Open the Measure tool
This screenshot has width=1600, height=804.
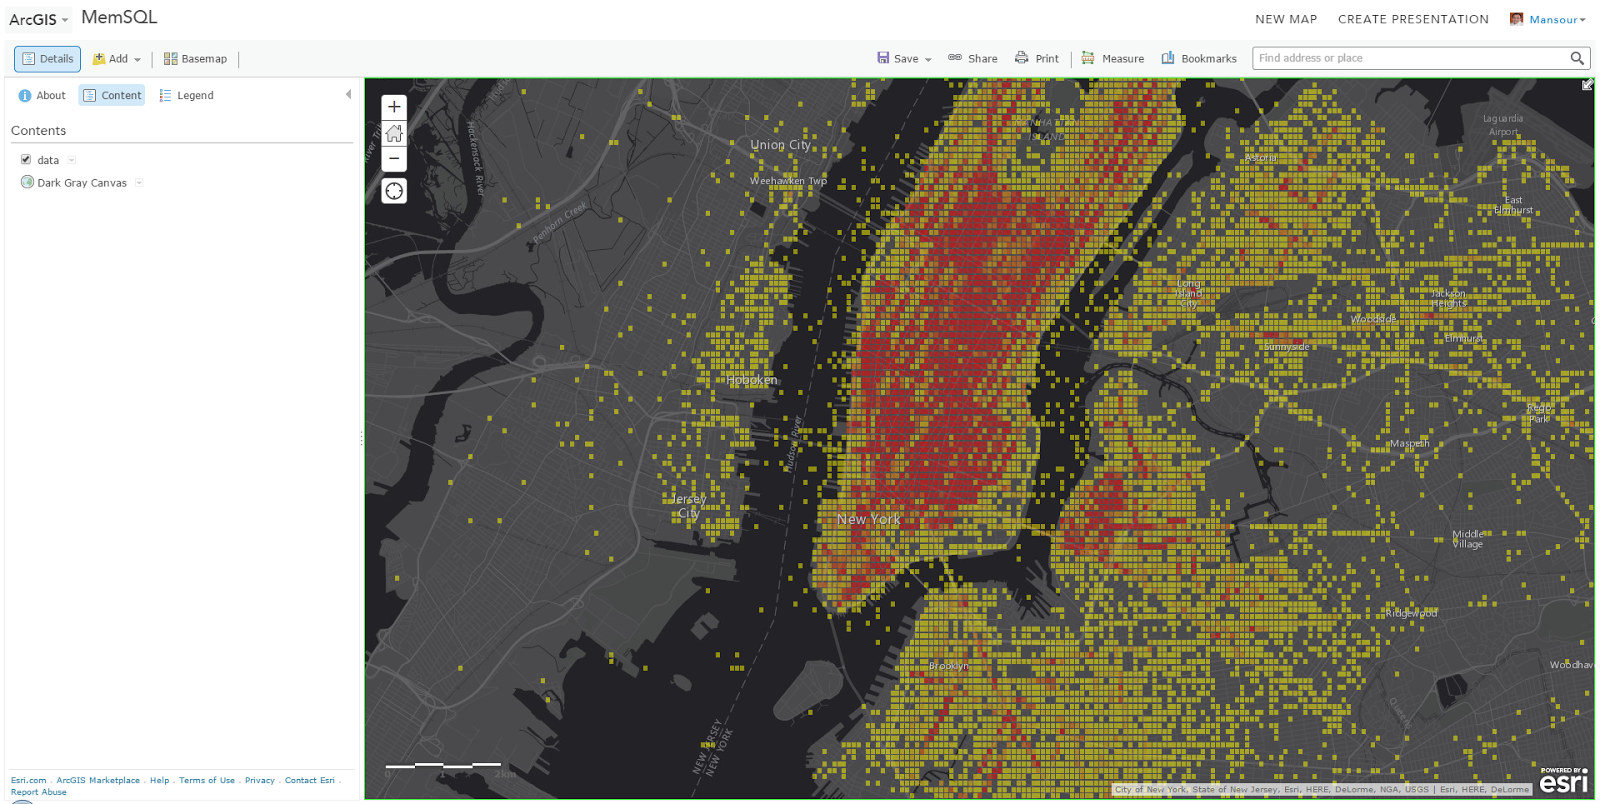point(1112,59)
